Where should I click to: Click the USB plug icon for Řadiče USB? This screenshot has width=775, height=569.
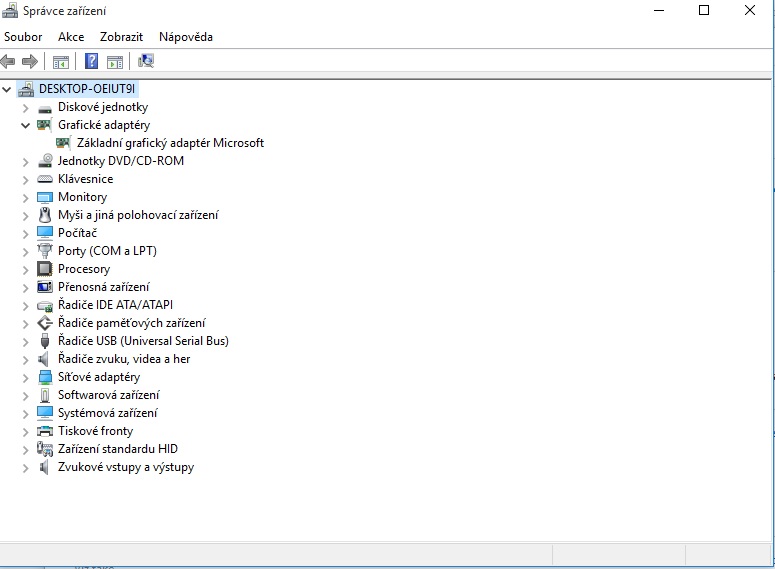point(45,341)
